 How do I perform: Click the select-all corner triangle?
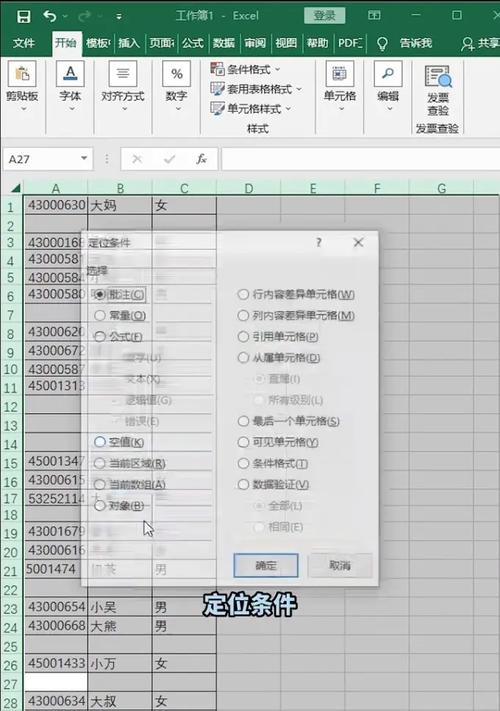pyautogui.click(x=13, y=188)
